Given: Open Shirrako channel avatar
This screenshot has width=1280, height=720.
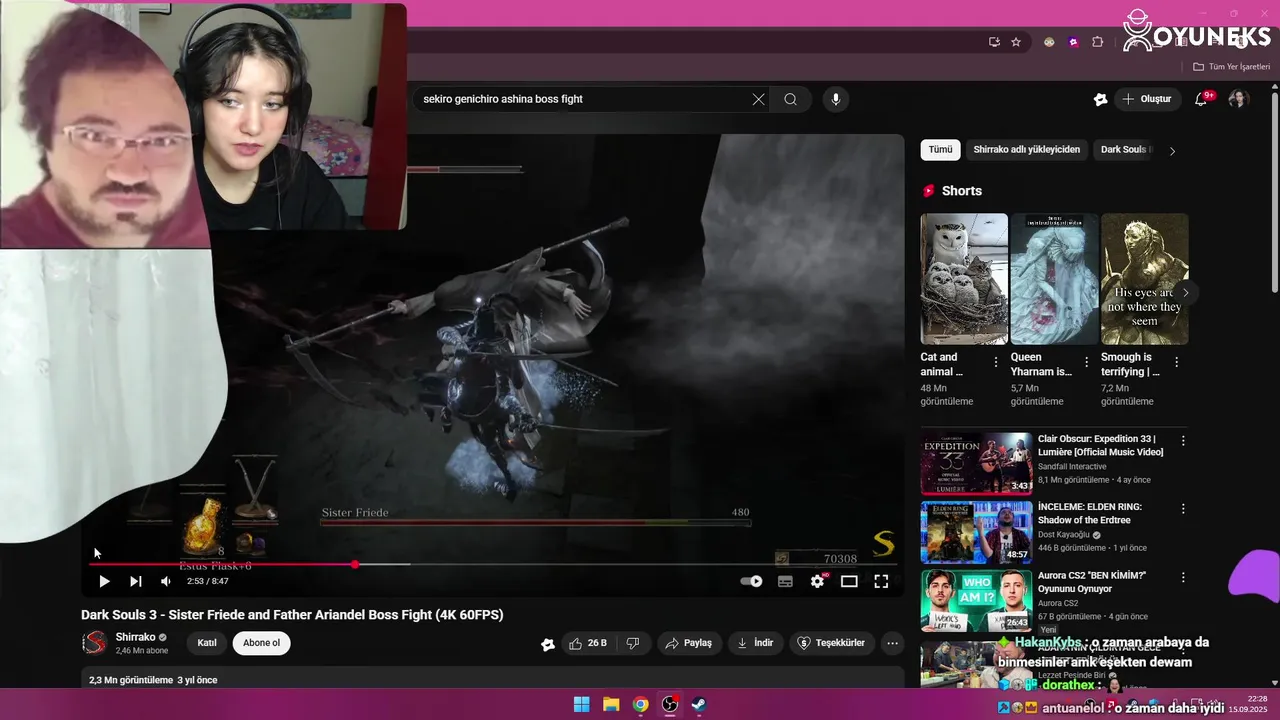Looking at the screenshot, I should [x=94, y=643].
